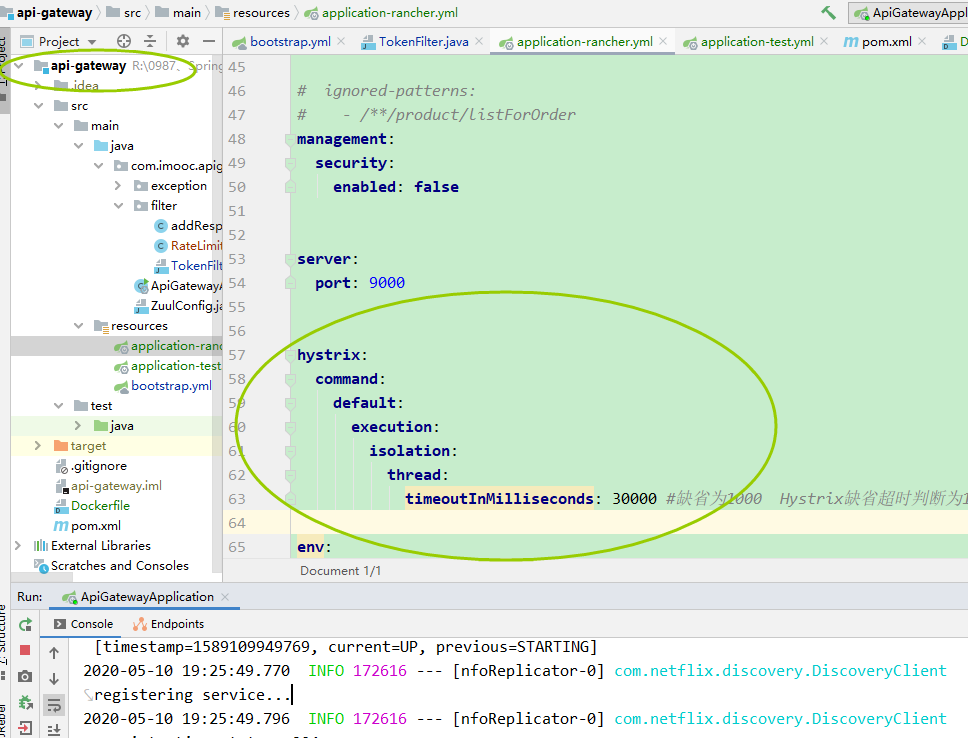Collapse the filter package
This screenshot has width=968, height=738.
pos(119,206)
